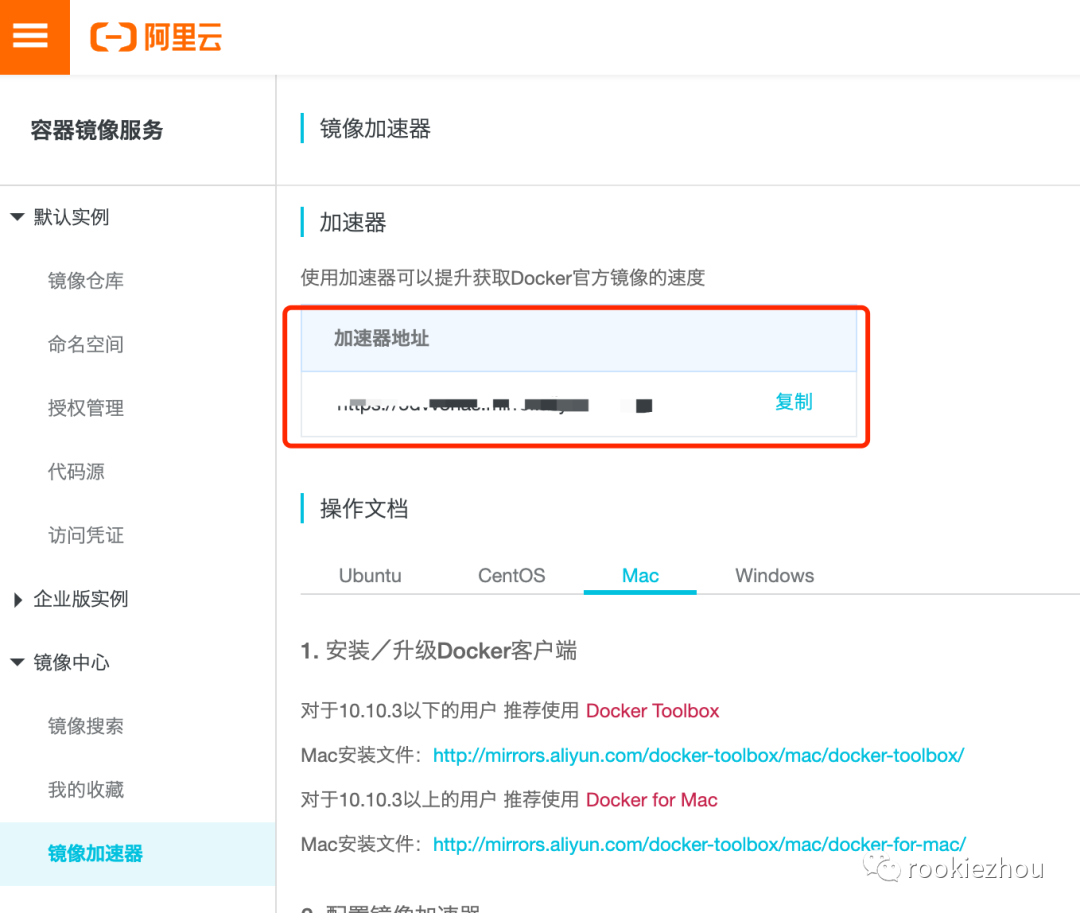Switch to the Windows tab

click(775, 576)
